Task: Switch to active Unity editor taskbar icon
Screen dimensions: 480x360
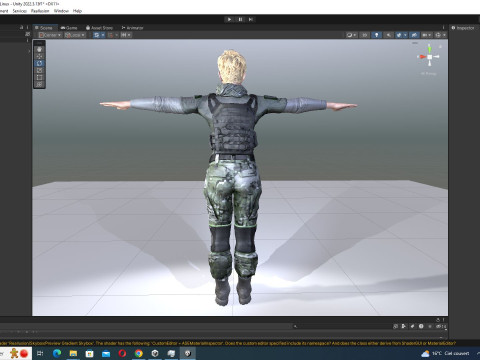Action: (x=188, y=353)
